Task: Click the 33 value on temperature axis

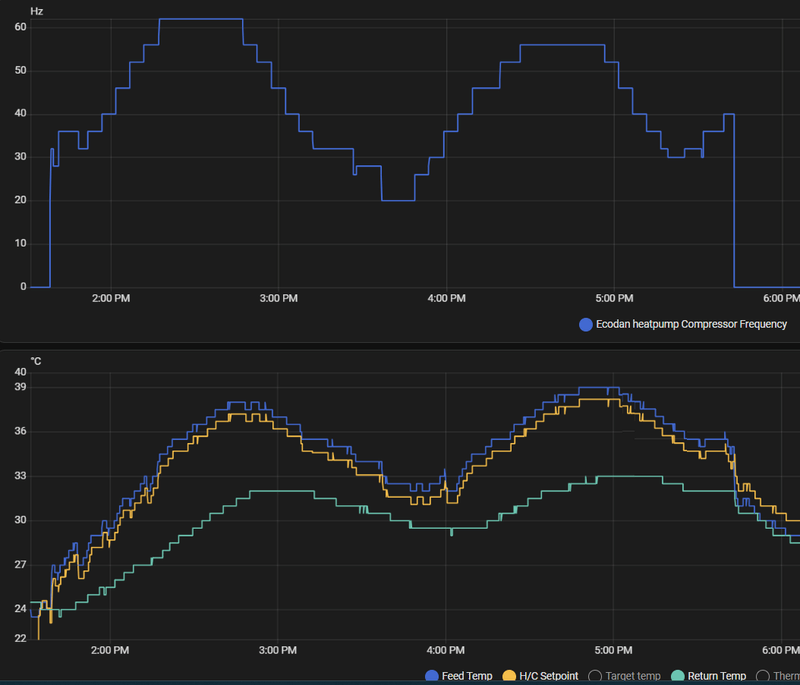Action: pyautogui.click(x=20, y=476)
